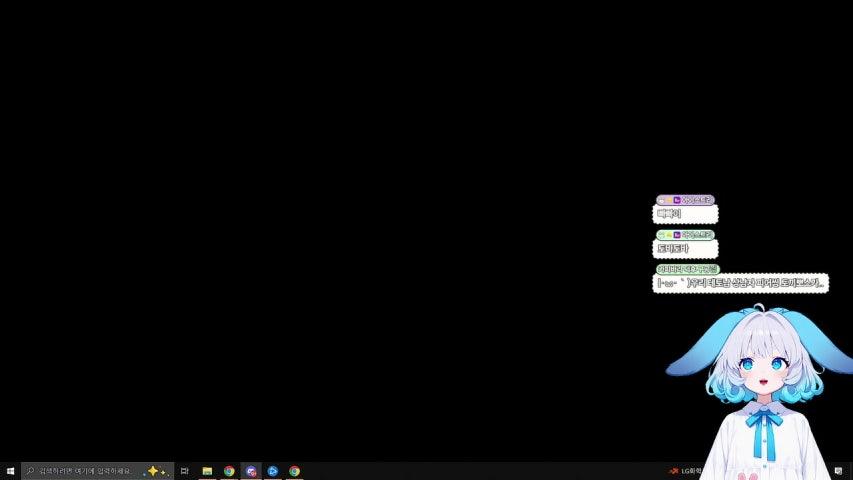The height and width of the screenshot is (480, 853).
Task: Click the taskbar search input box
Action: 97,471
